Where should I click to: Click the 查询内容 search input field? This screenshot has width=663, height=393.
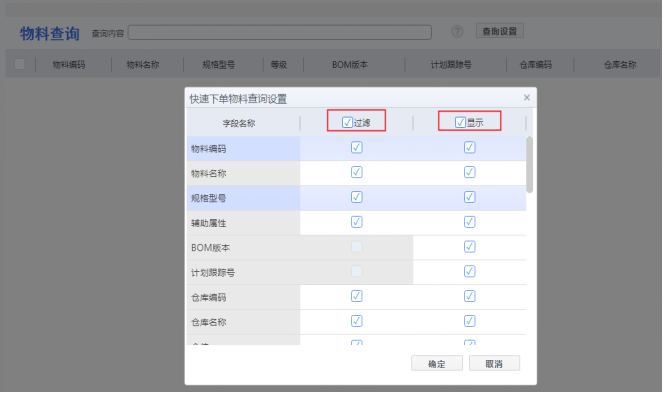click(280, 32)
